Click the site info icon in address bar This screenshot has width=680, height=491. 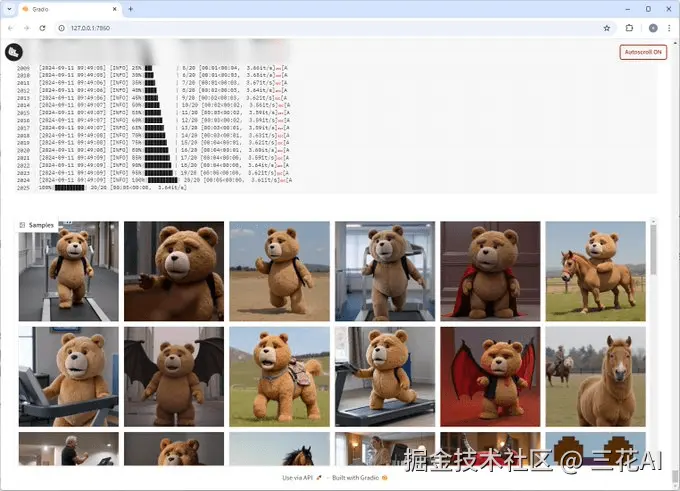click(x=62, y=28)
